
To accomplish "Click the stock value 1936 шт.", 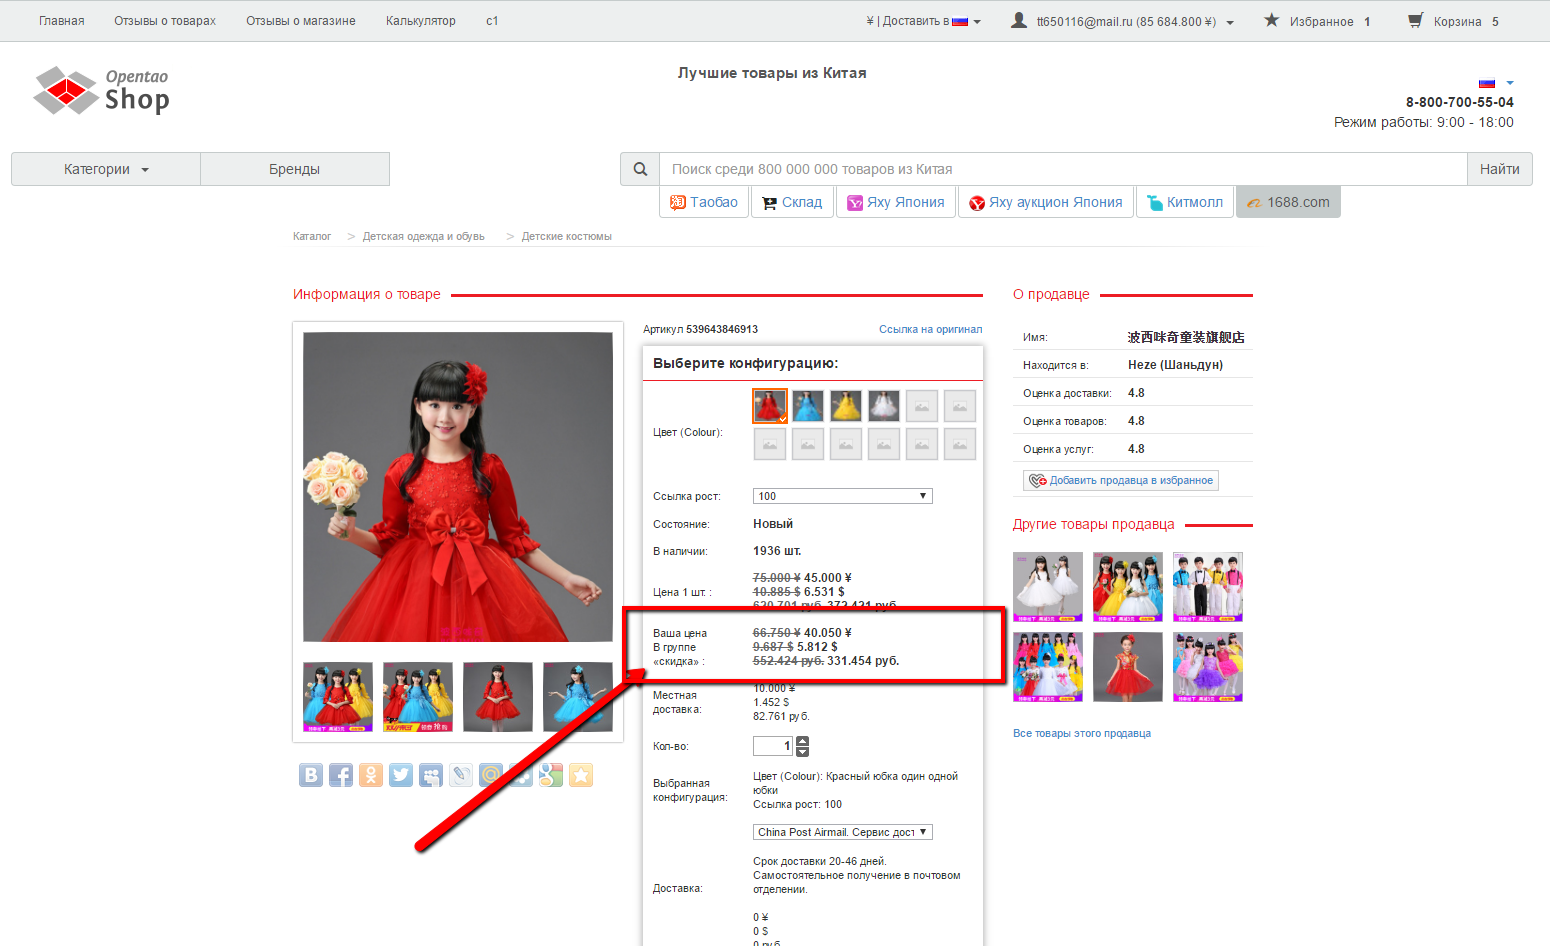I will (x=777, y=551).
